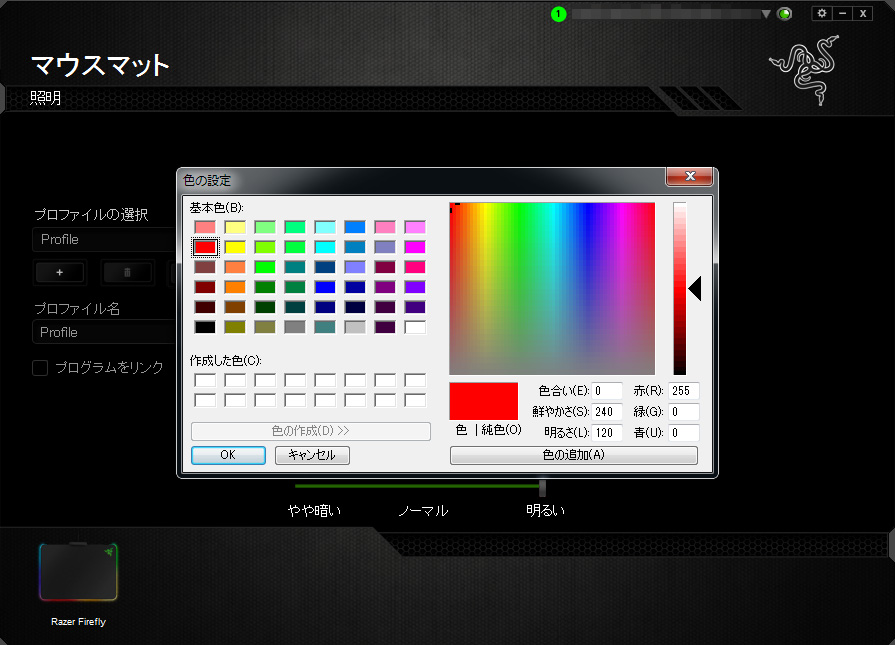The image size is (895, 645).
Task: Click the 明るさ(L) luminance input field
Action: pos(607,433)
